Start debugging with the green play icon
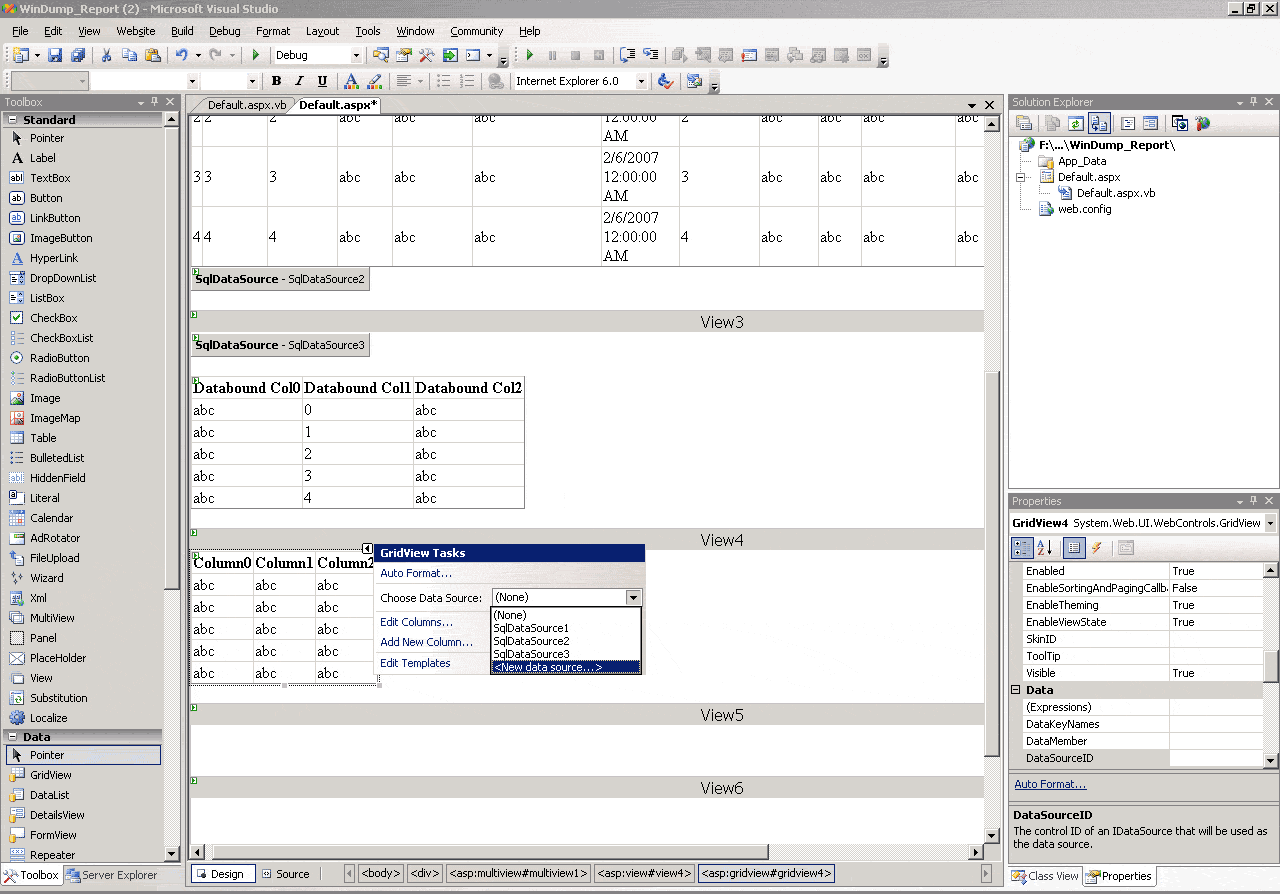The height and width of the screenshot is (894, 1280). 256,56
